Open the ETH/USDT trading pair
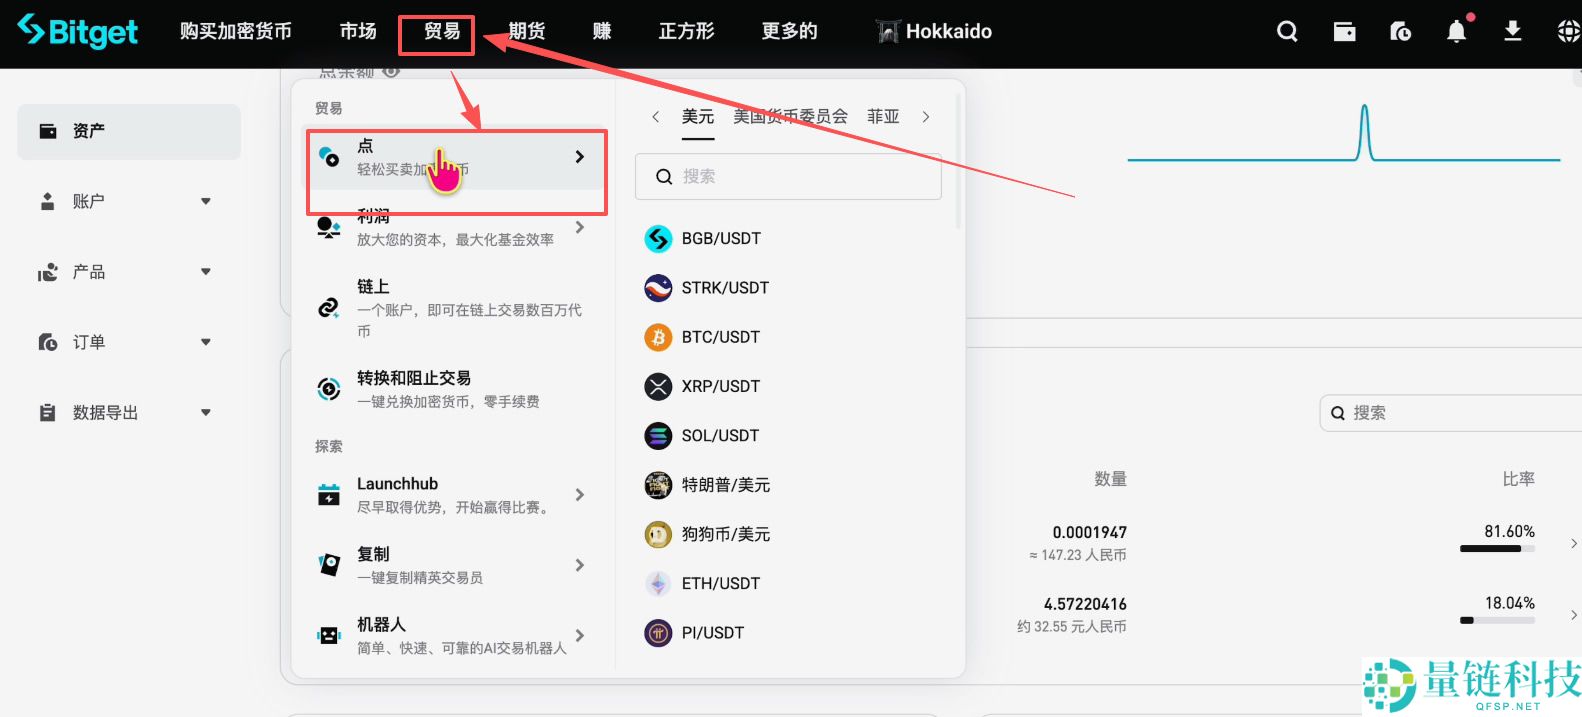The width and height of the screenshot is (1582, 717). (721, 583)
